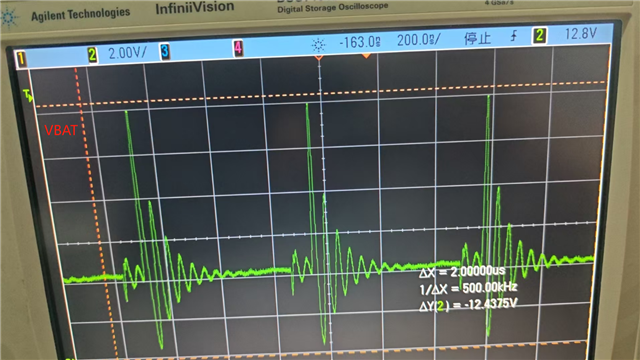Image resolution: width=640 pixels, height=360 pixels.
Task: Click the 200.0 timebase per division readout
Action: (x=419, y=40)
